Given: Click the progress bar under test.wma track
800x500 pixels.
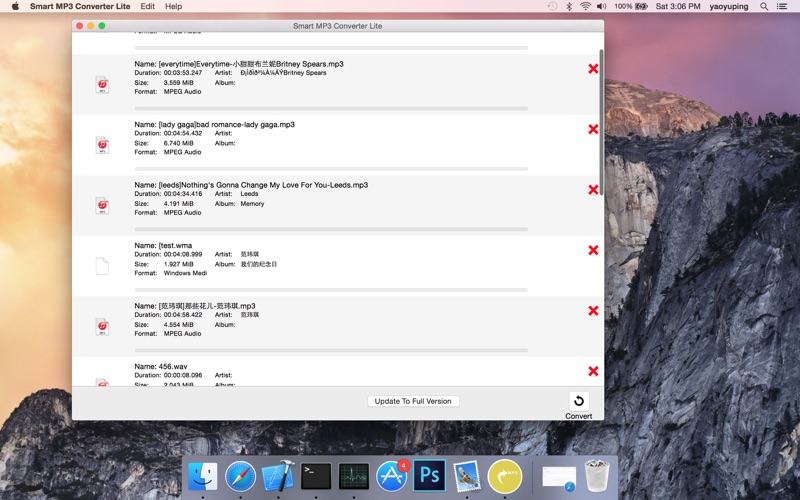Looking at the screenshot, I should point(331,290).
